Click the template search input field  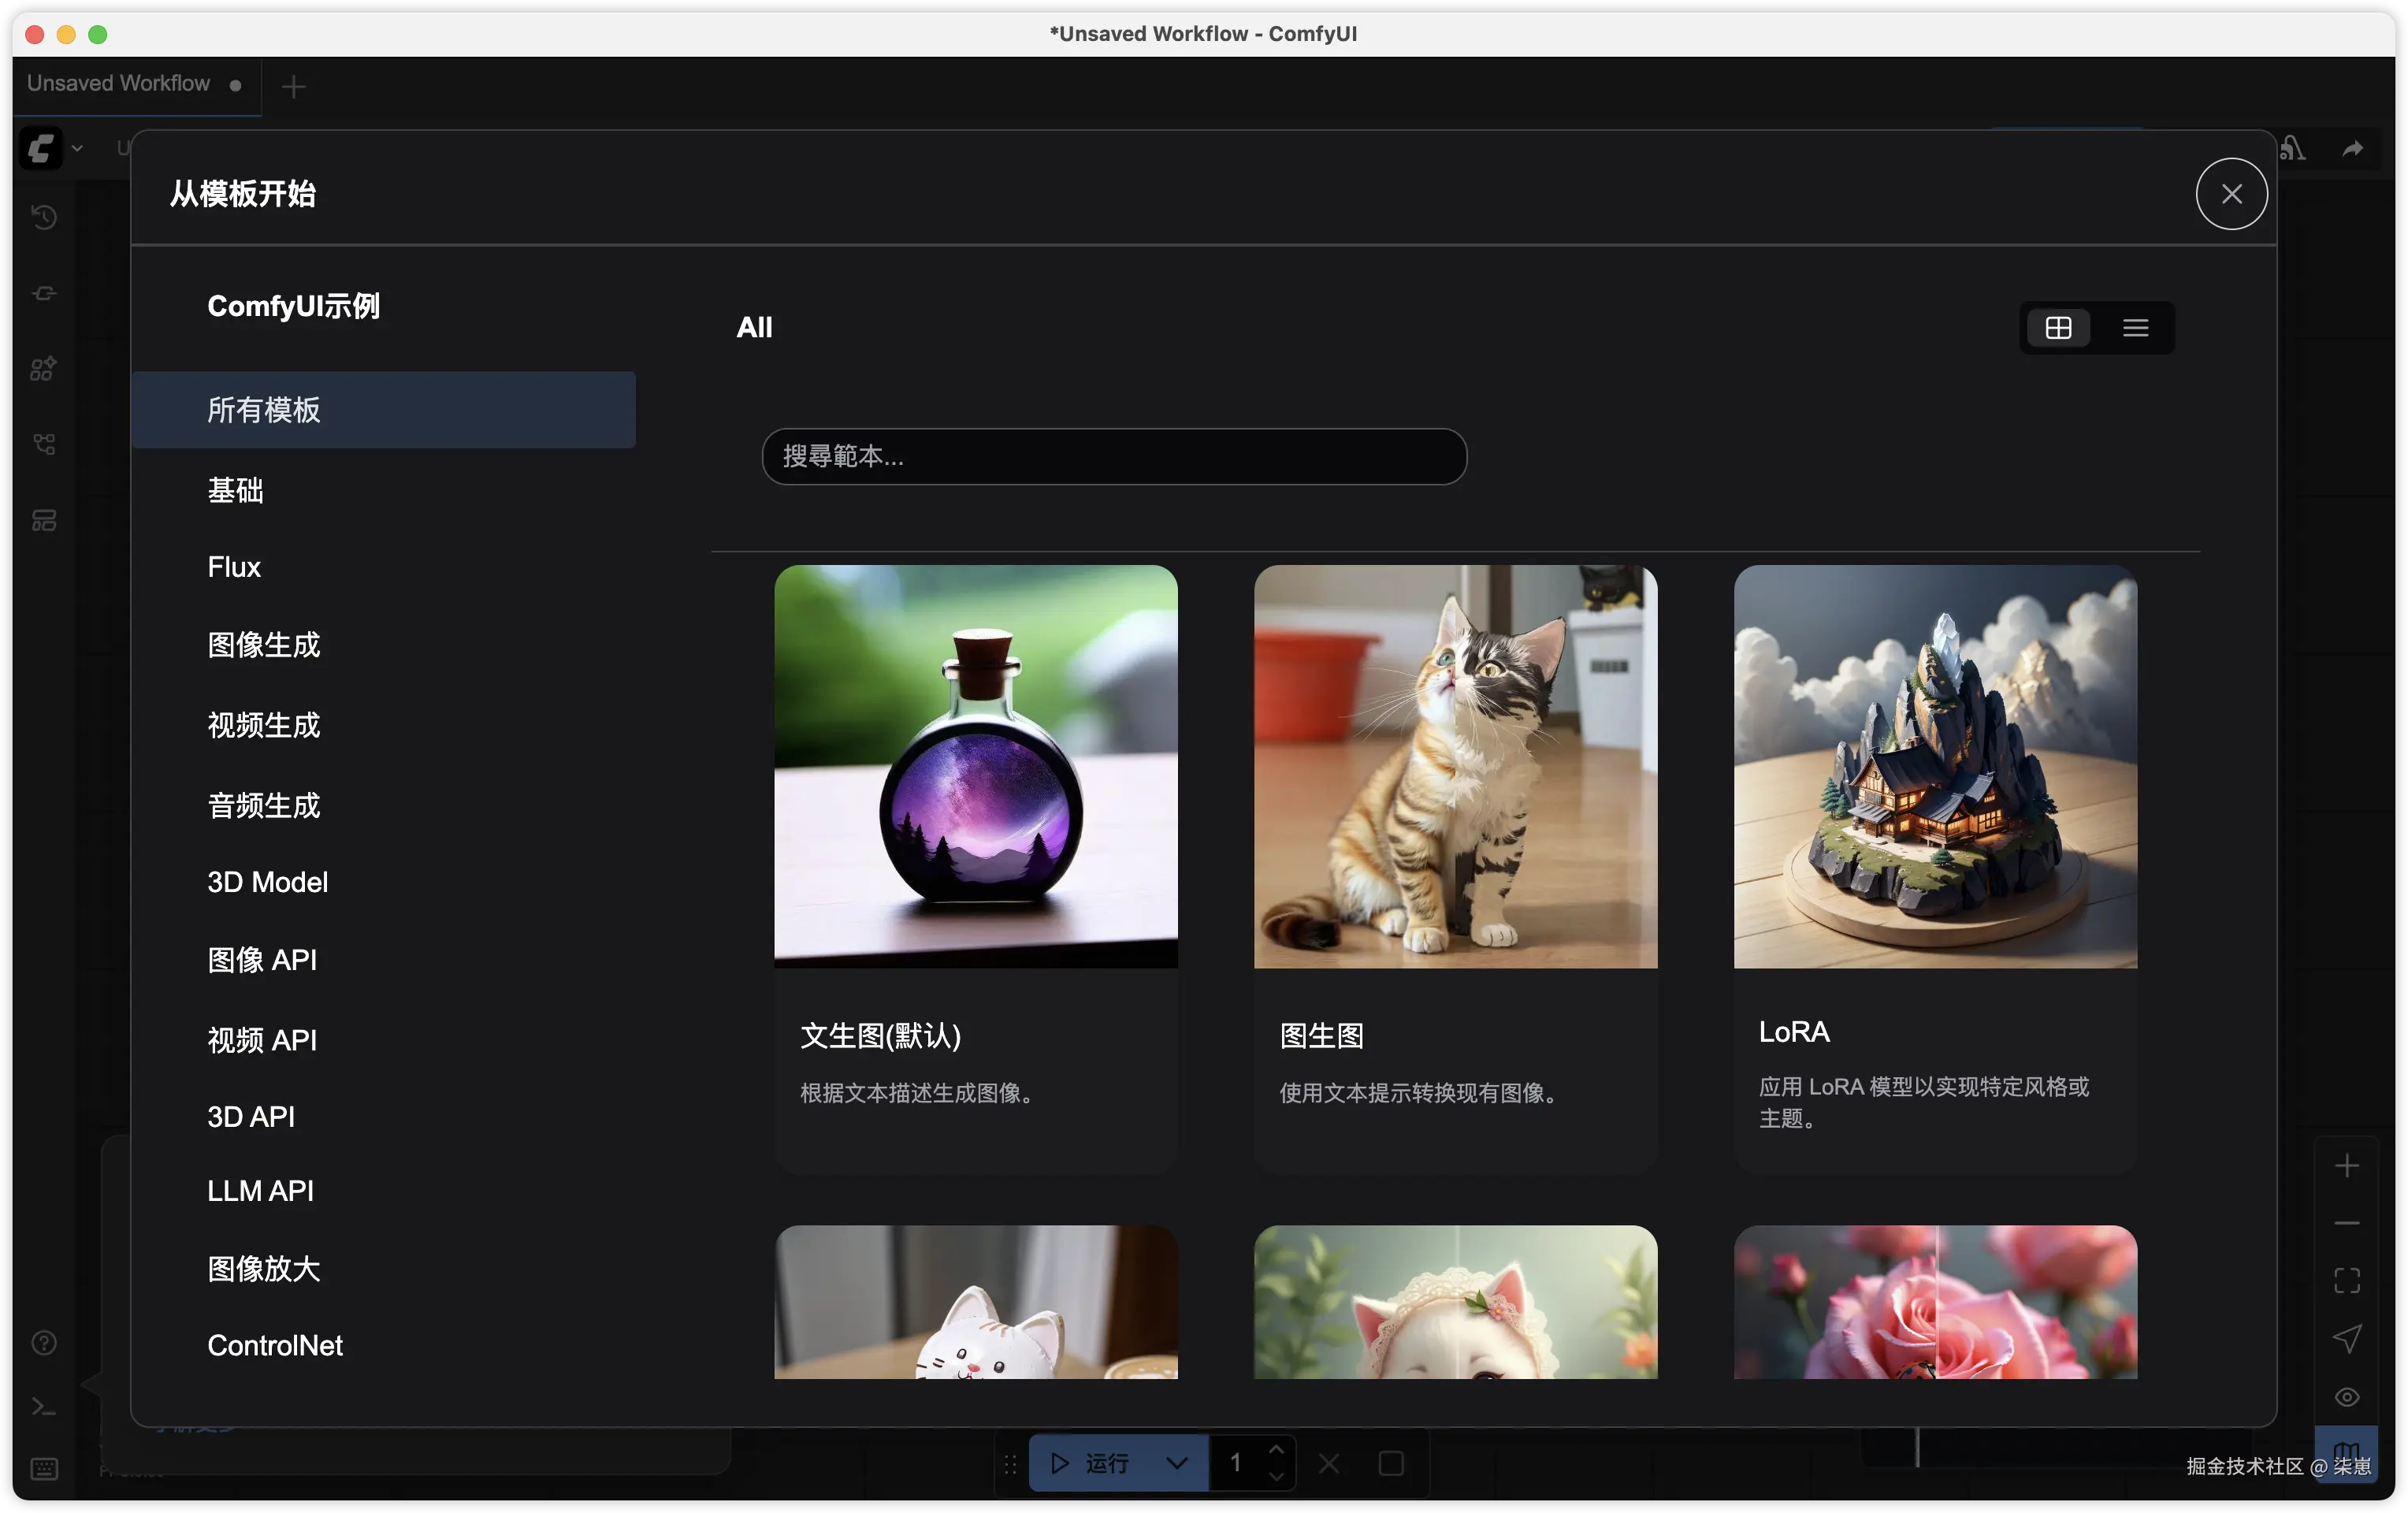click(1113, 457)
